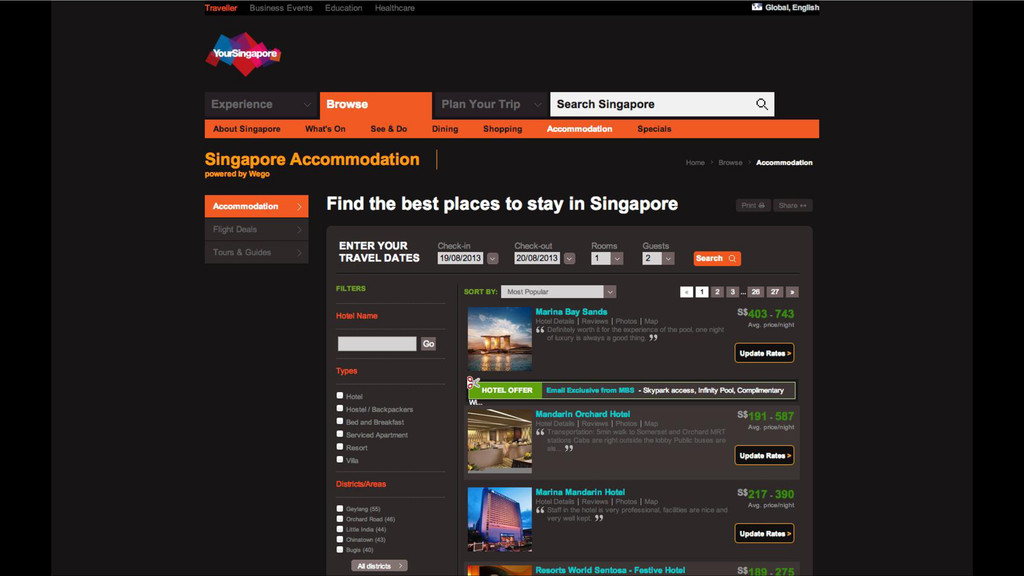
Task: Open About Singapore menu item
Action: pos(247,129)
